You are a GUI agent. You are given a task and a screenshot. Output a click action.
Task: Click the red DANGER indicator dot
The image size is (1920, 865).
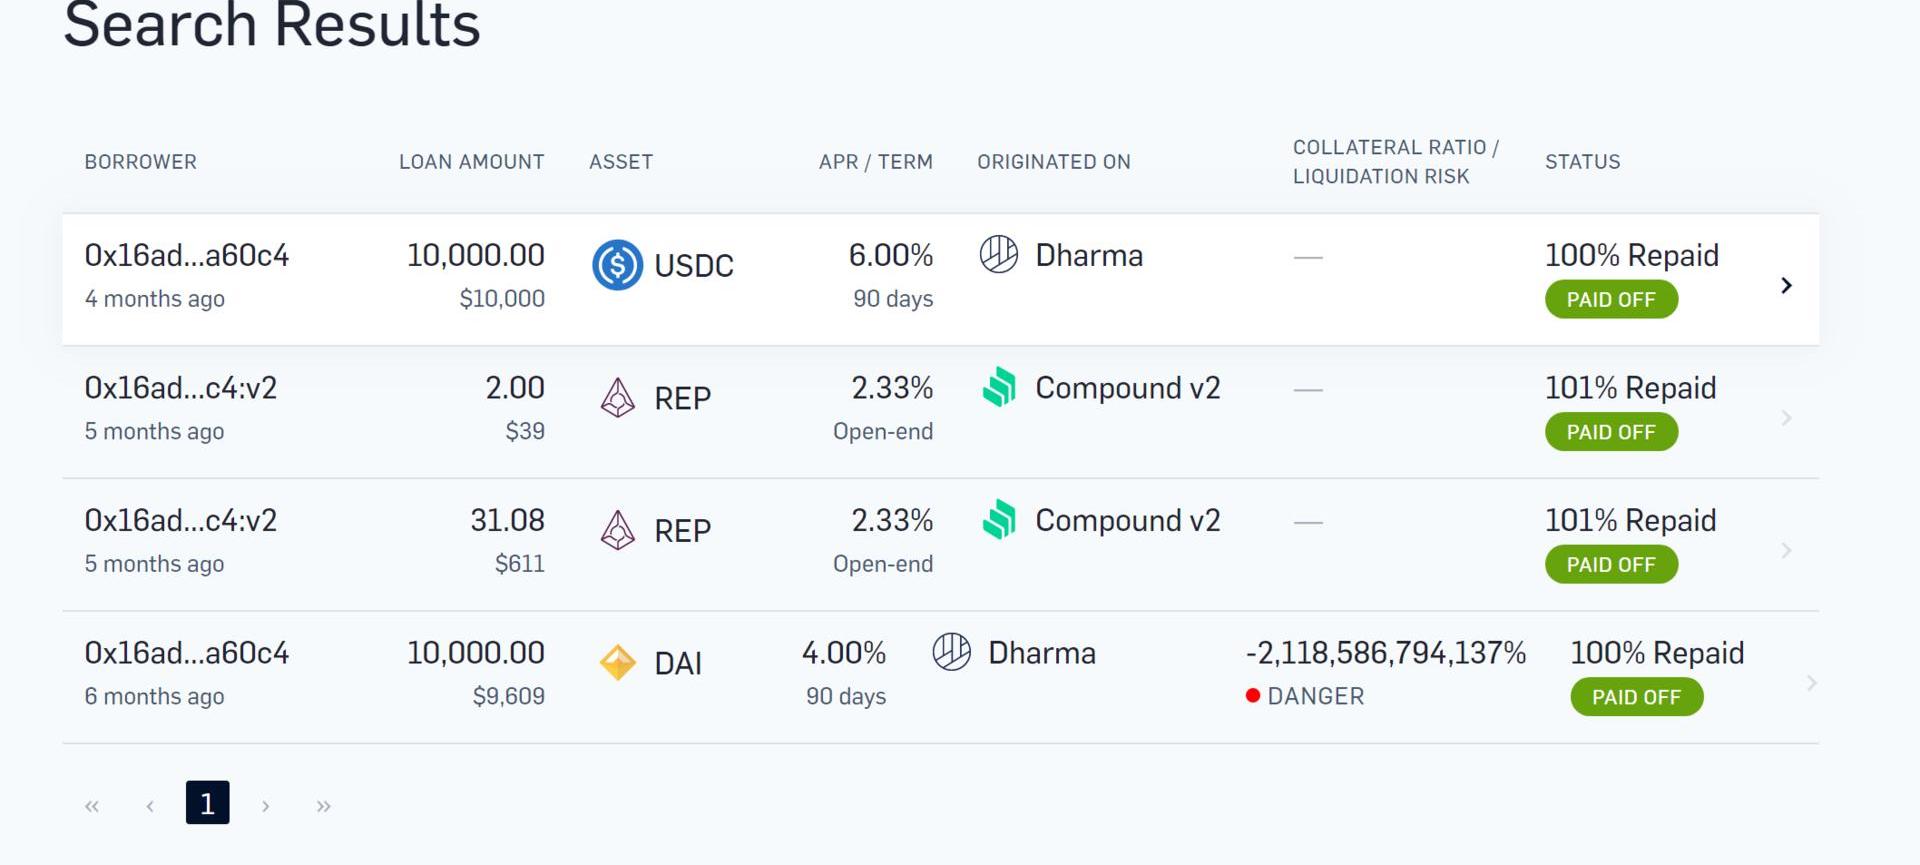(1252, 696)
